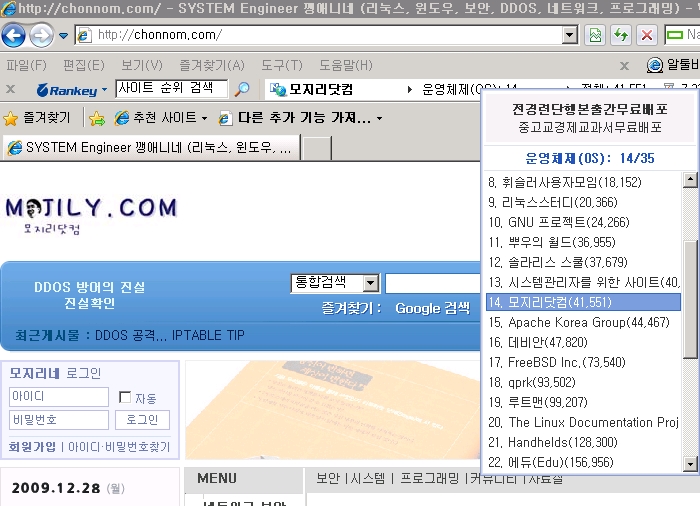Close the Rankey toolbar with its X
Viewport: 700px width, 506px height.
pos(11,89)
